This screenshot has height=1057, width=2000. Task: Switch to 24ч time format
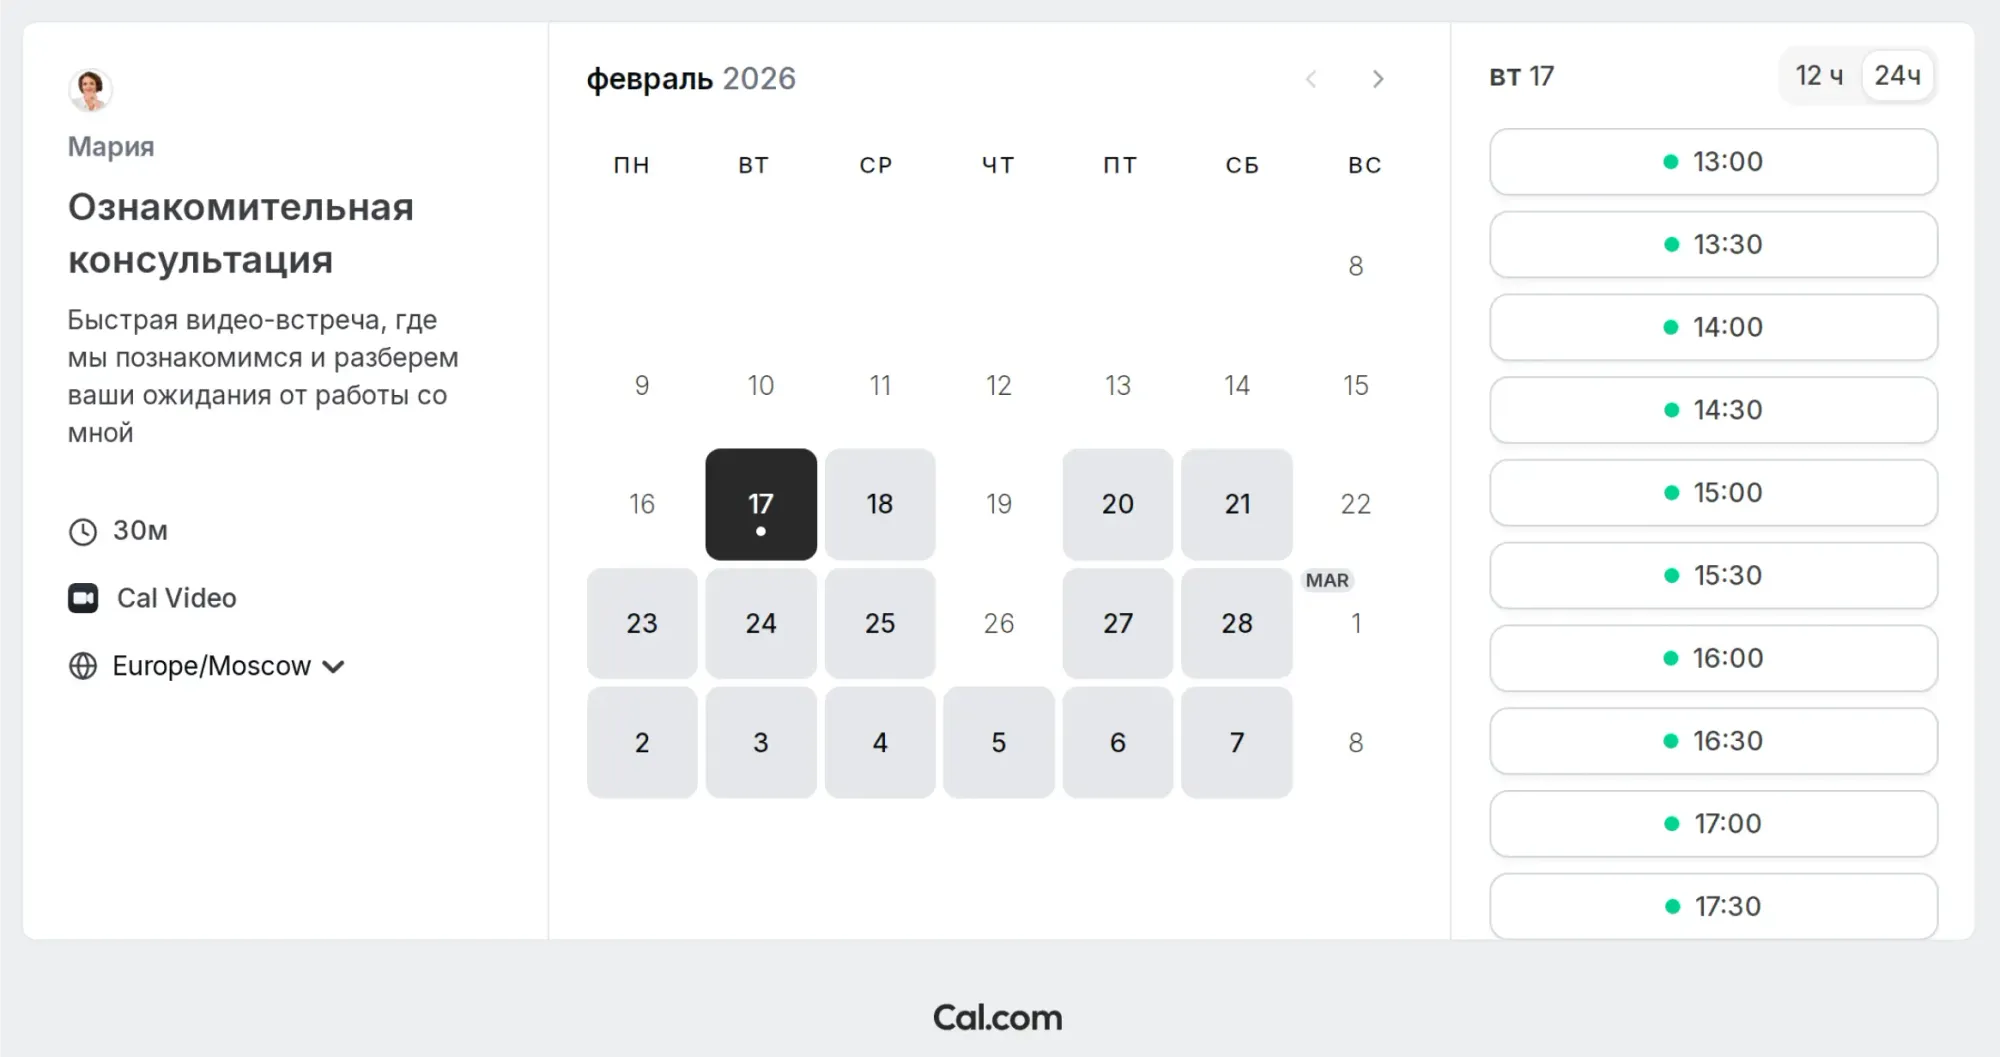(x=1897, y=76)
